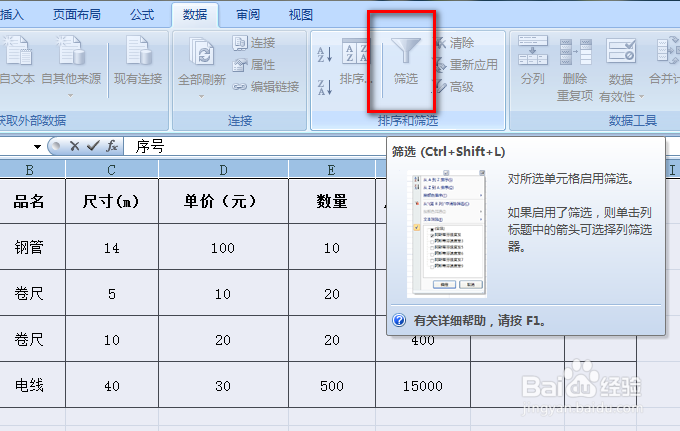Select the cell with value 30
The height and width of the screenshot is (431, 680).
[223, 385]
